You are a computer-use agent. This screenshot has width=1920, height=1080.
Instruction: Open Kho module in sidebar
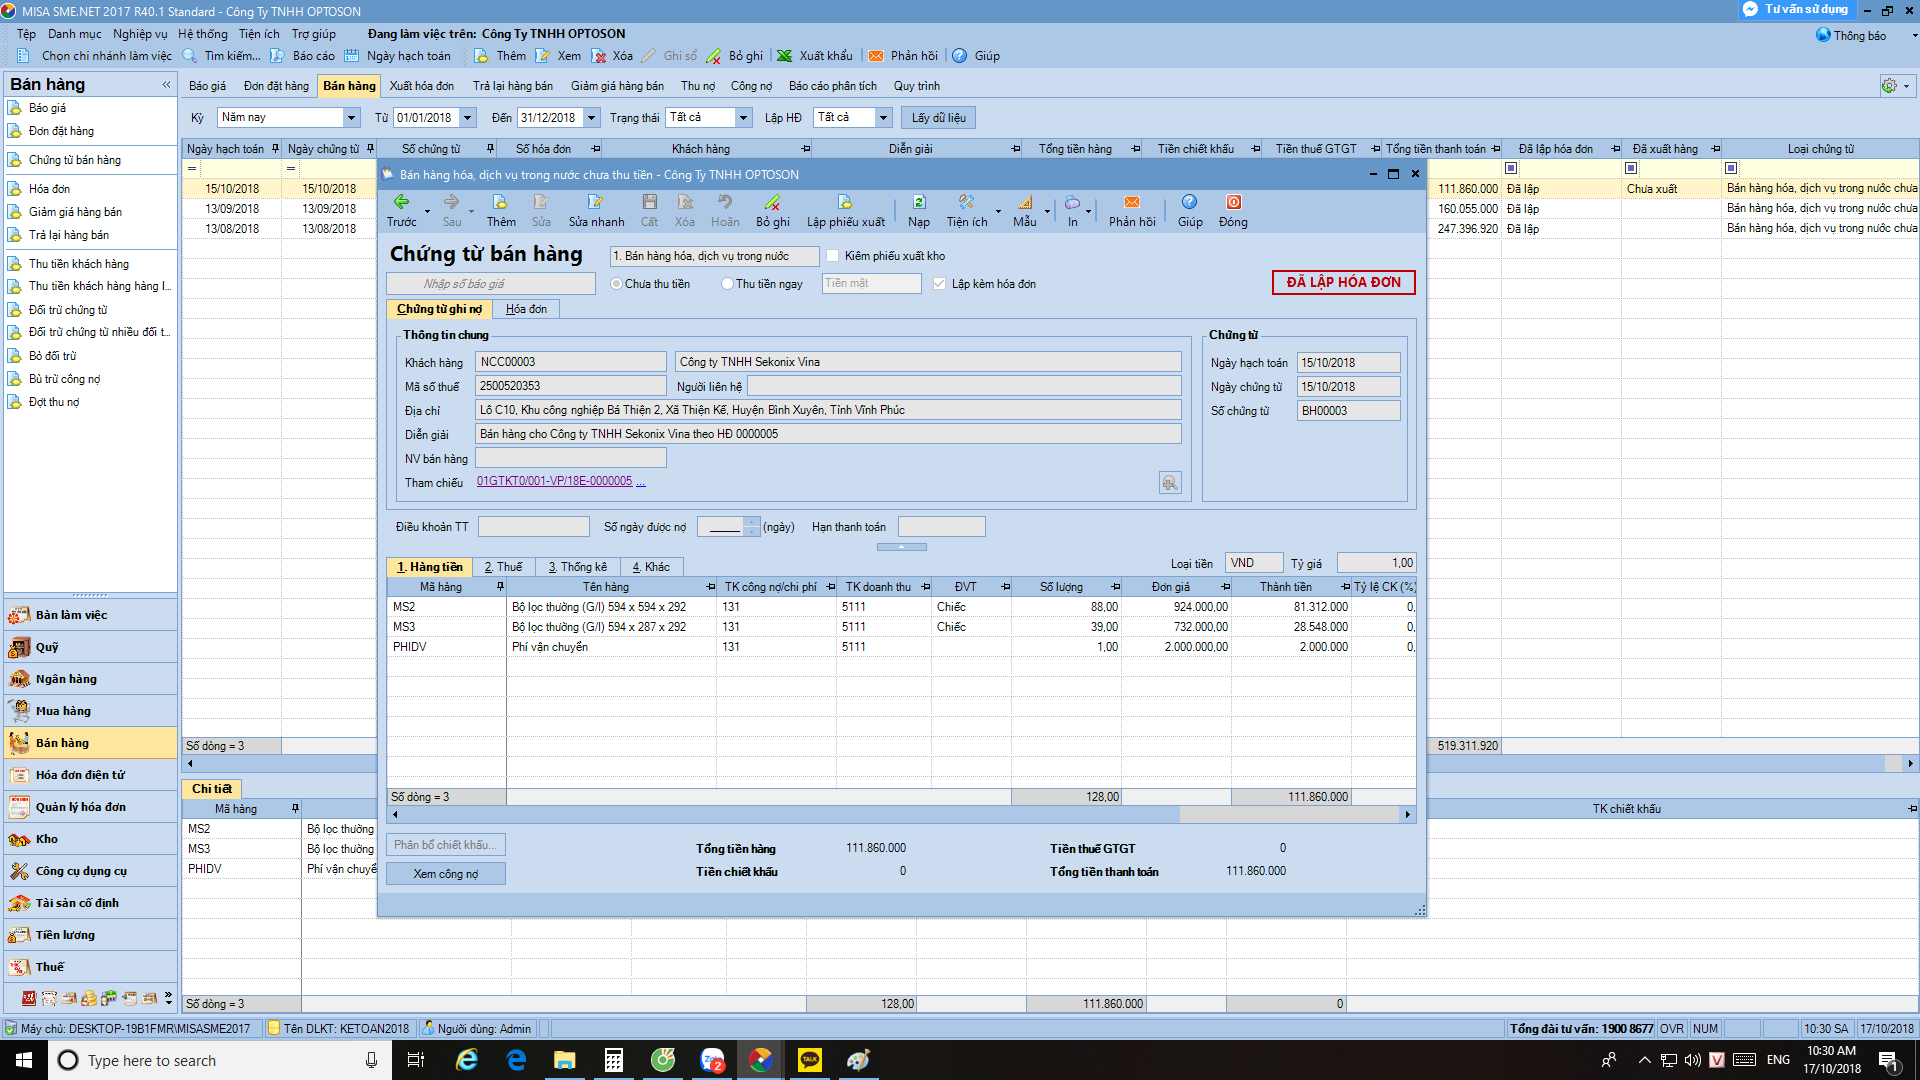click(90, 839)
